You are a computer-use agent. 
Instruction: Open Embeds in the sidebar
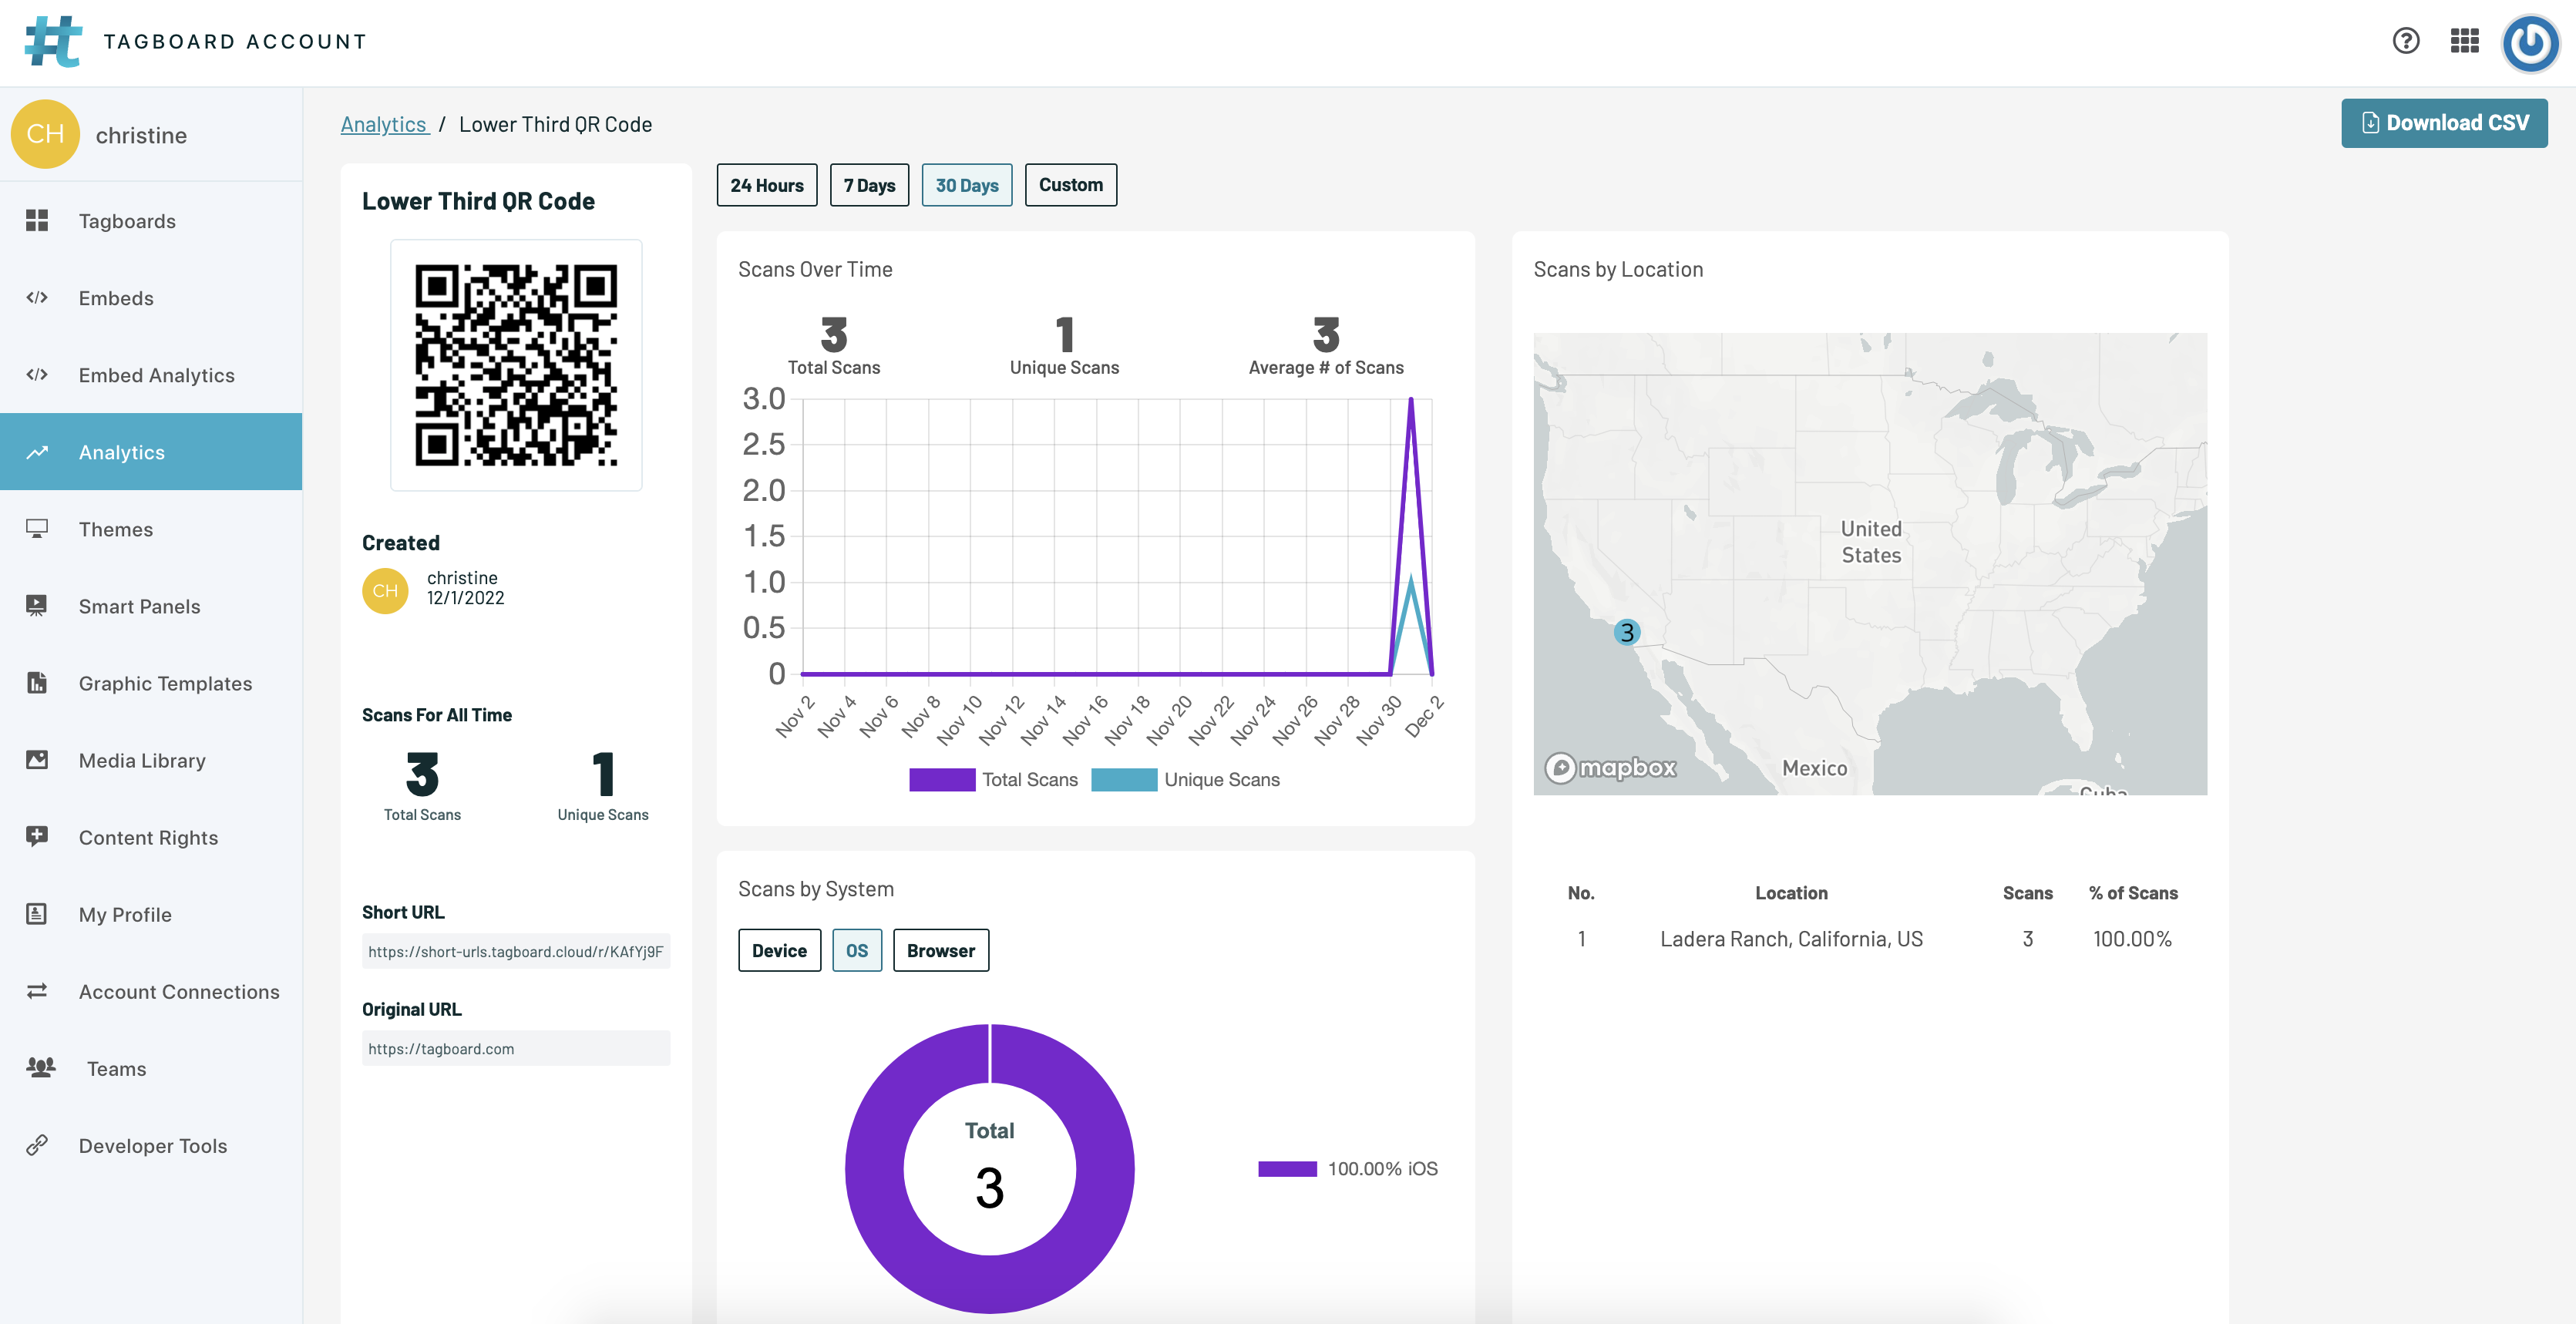[151, 298]
